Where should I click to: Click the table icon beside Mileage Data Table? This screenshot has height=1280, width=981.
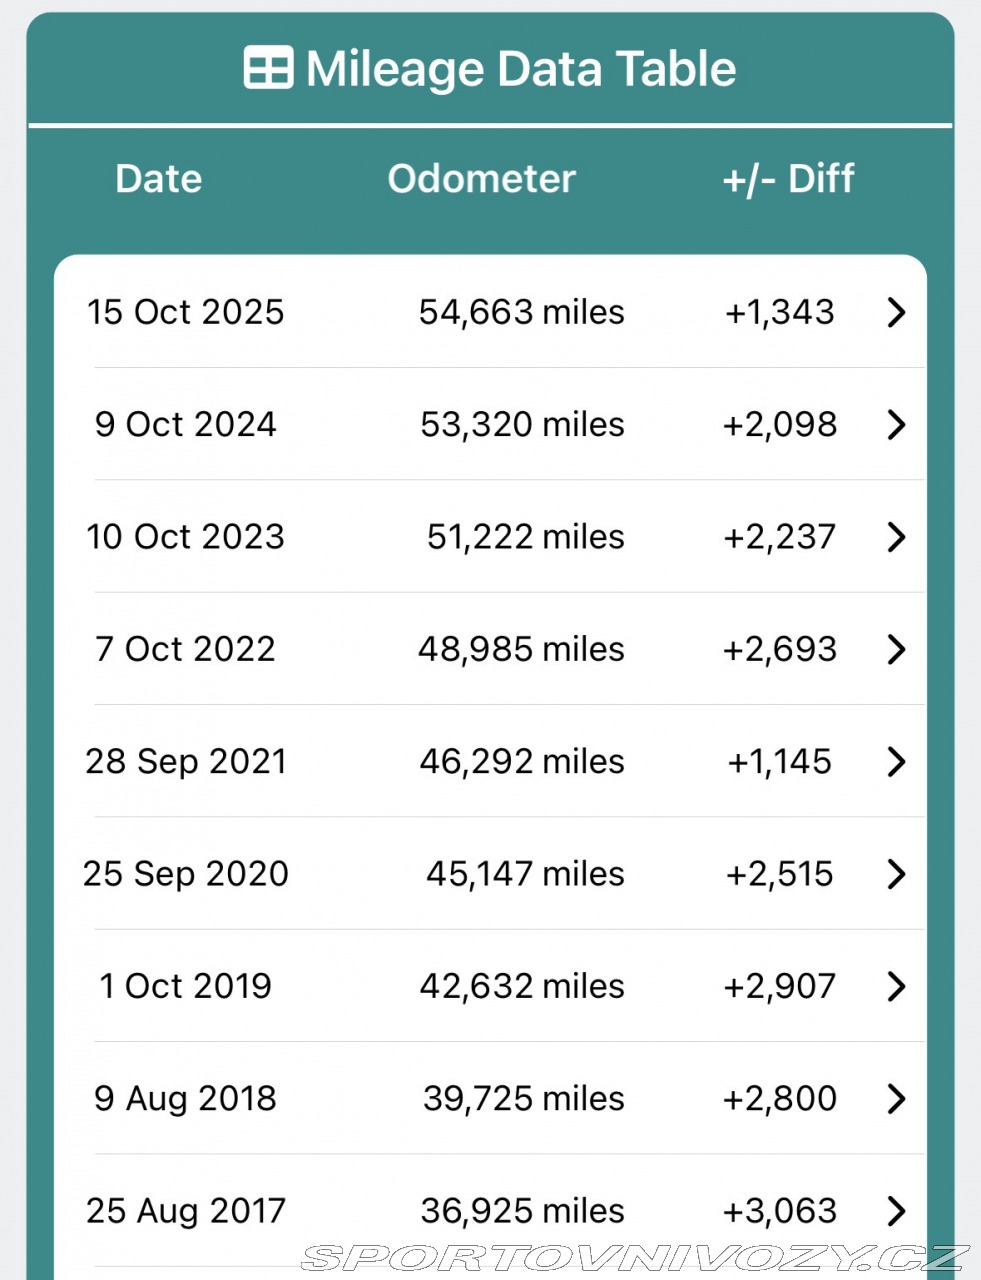[x=268, y=68]
